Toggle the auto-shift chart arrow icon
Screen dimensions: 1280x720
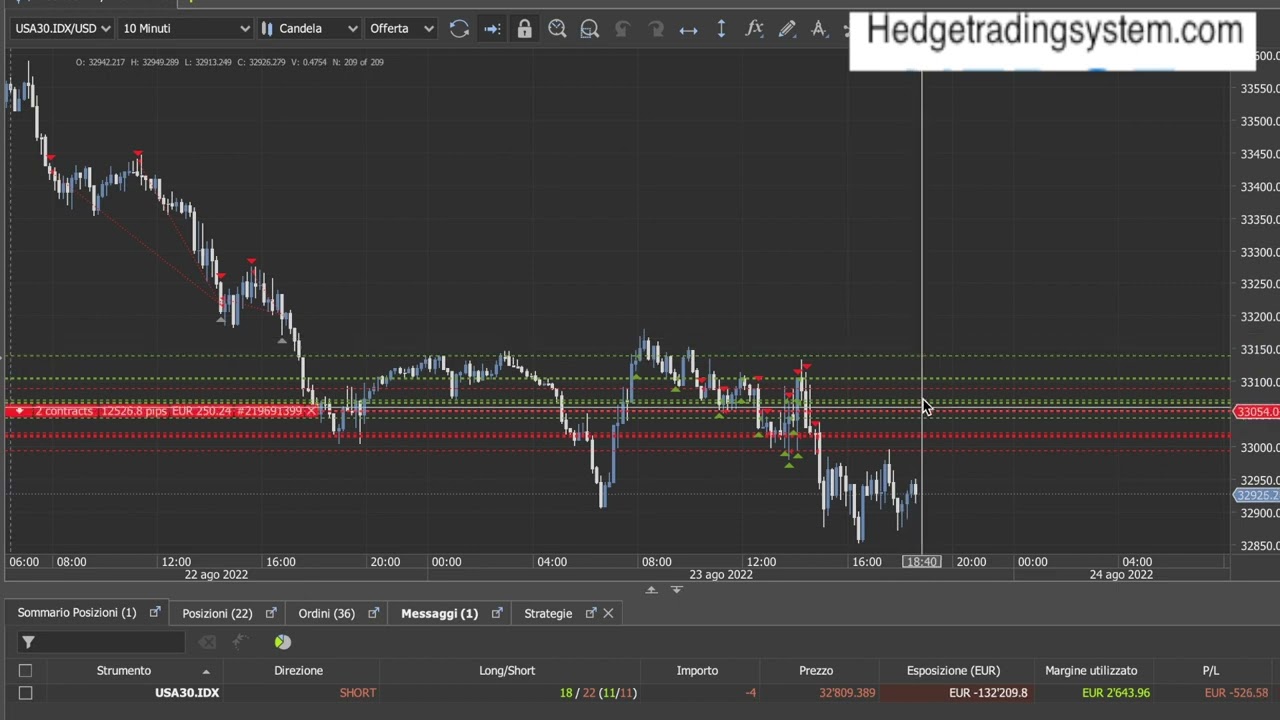point(492,29)
